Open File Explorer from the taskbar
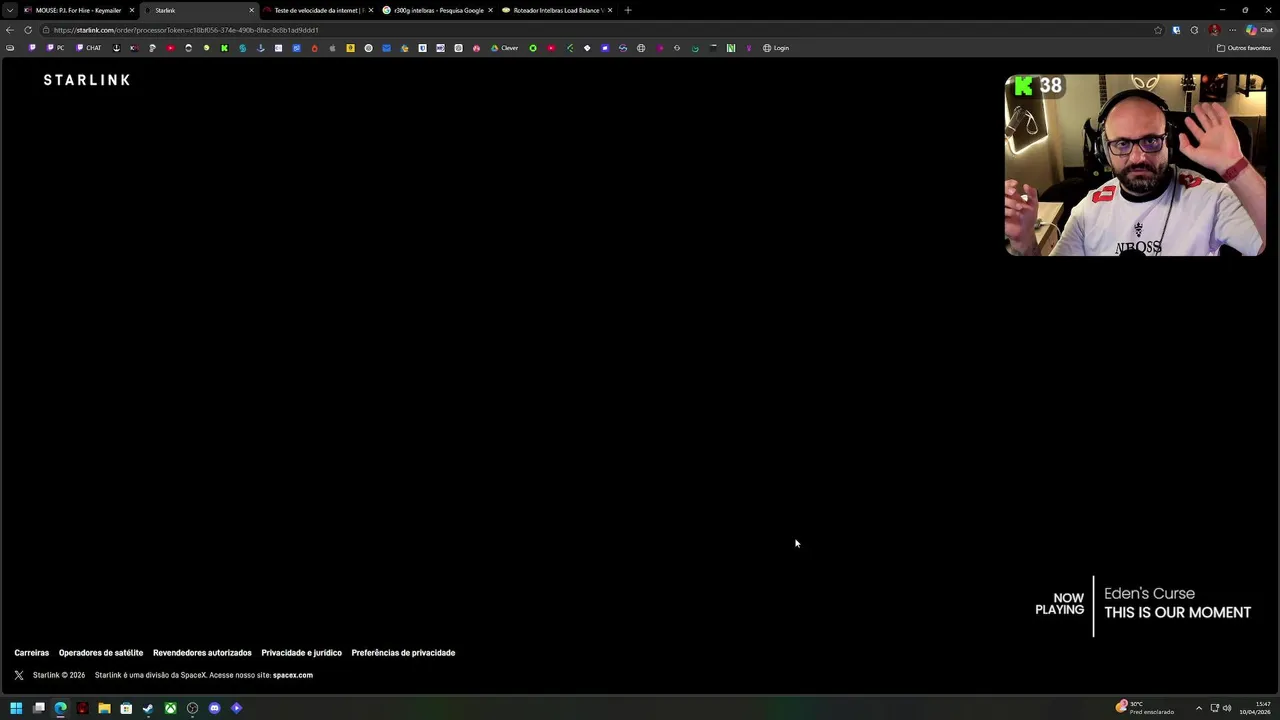This screenshot has width=1280, height=720. pos(104,708)
